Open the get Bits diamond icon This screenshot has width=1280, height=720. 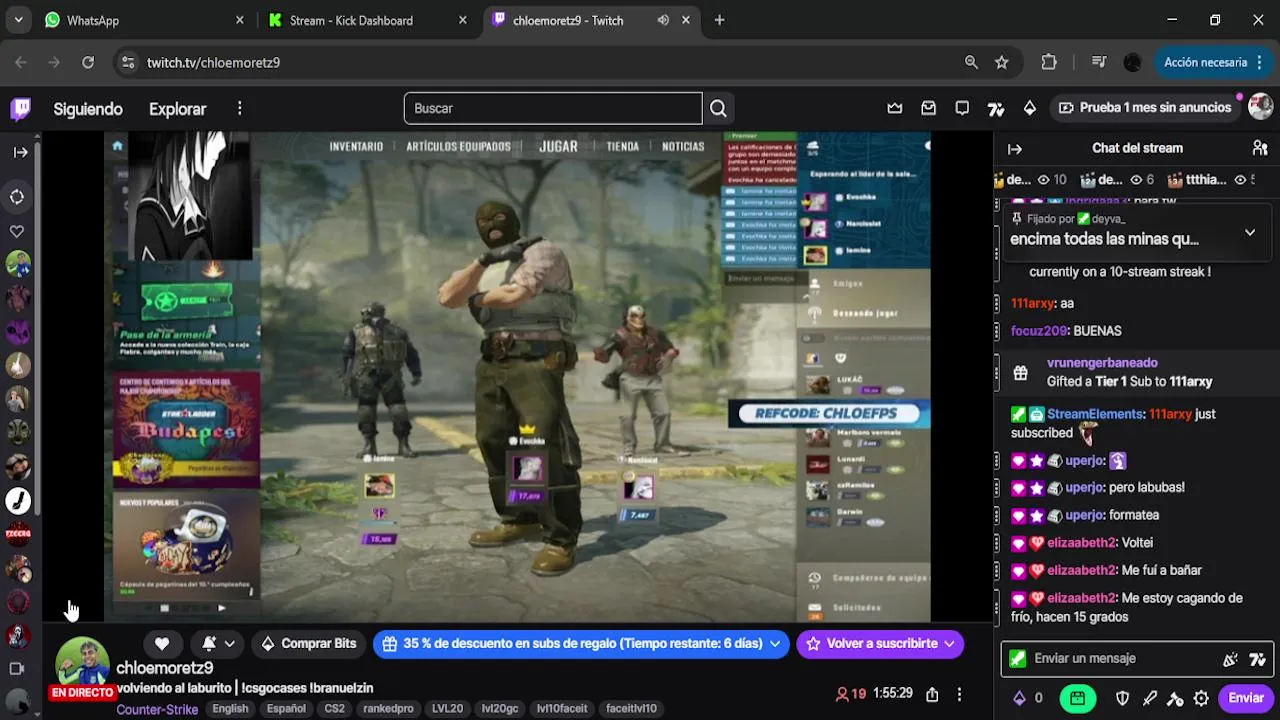tap(1030, 108)
